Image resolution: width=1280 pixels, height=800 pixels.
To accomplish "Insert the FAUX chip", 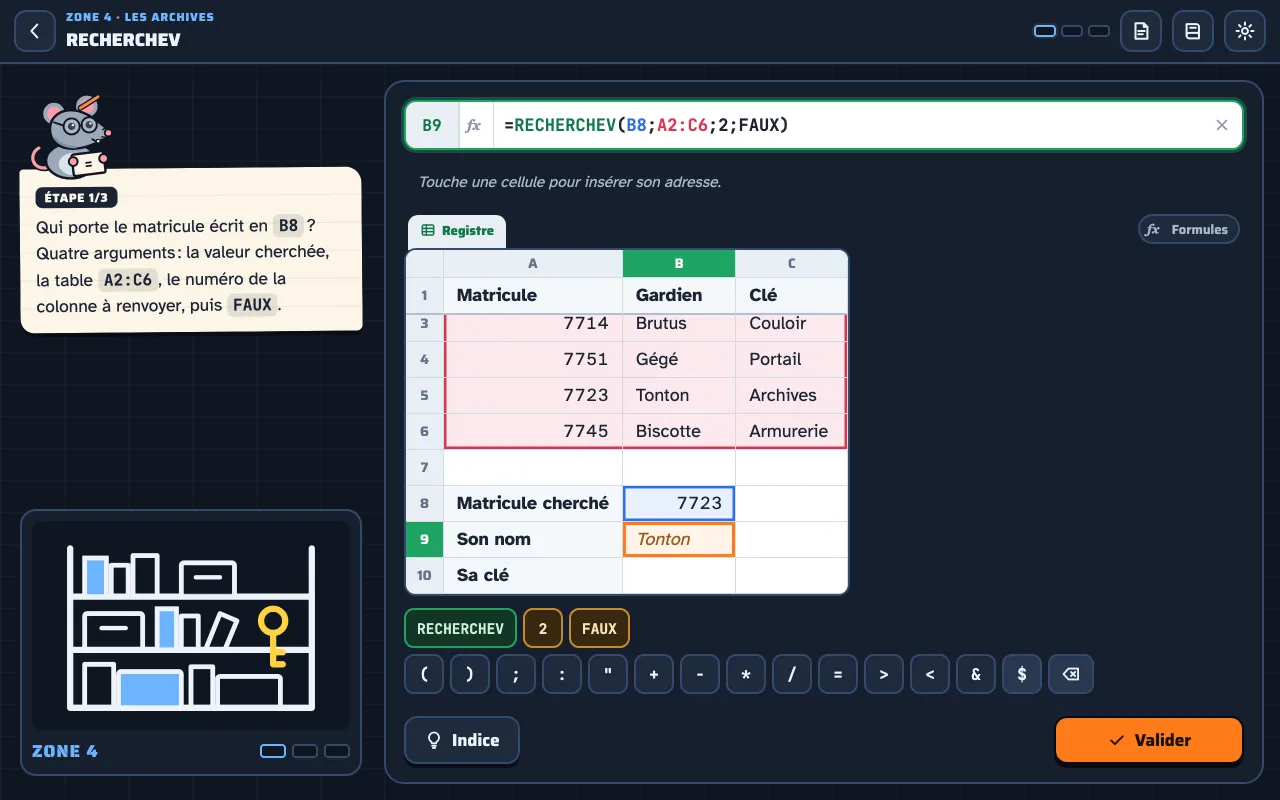I will (599, 629).
